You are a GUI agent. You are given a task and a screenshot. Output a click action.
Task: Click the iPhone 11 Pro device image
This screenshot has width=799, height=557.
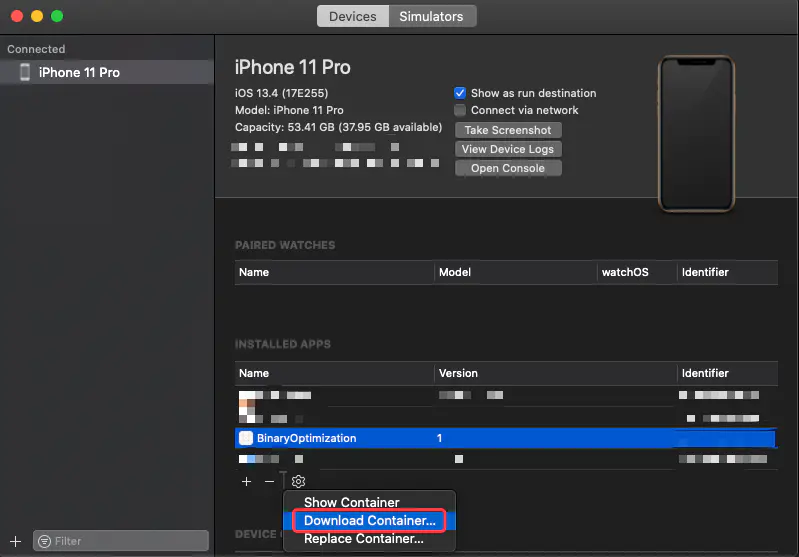(x=696, y=134)
